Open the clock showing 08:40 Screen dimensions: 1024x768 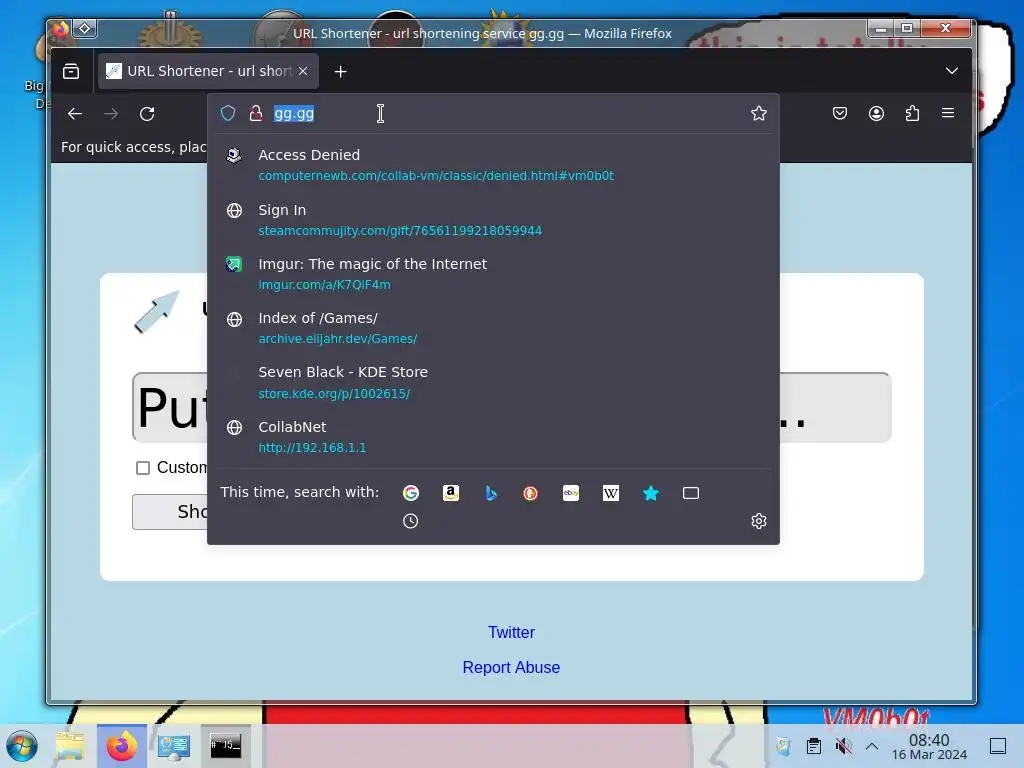pos(929,746)
